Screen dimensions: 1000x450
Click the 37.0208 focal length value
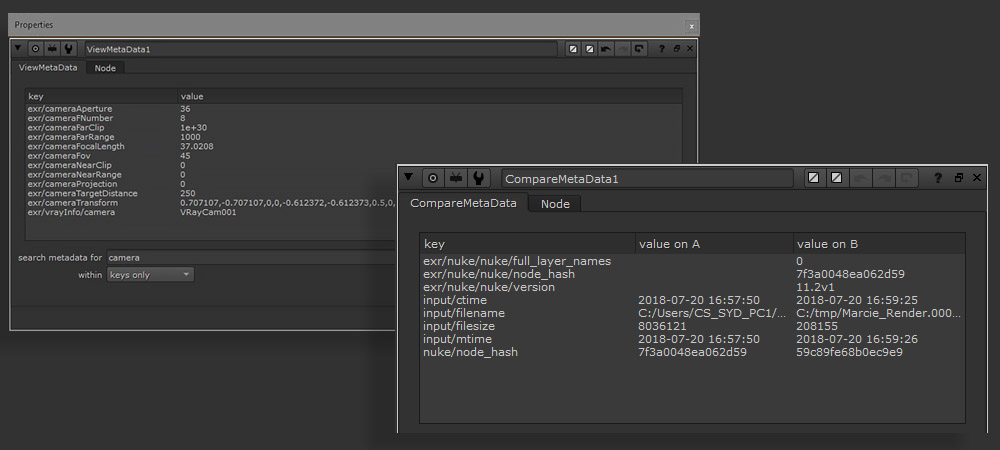click(197, 147)
